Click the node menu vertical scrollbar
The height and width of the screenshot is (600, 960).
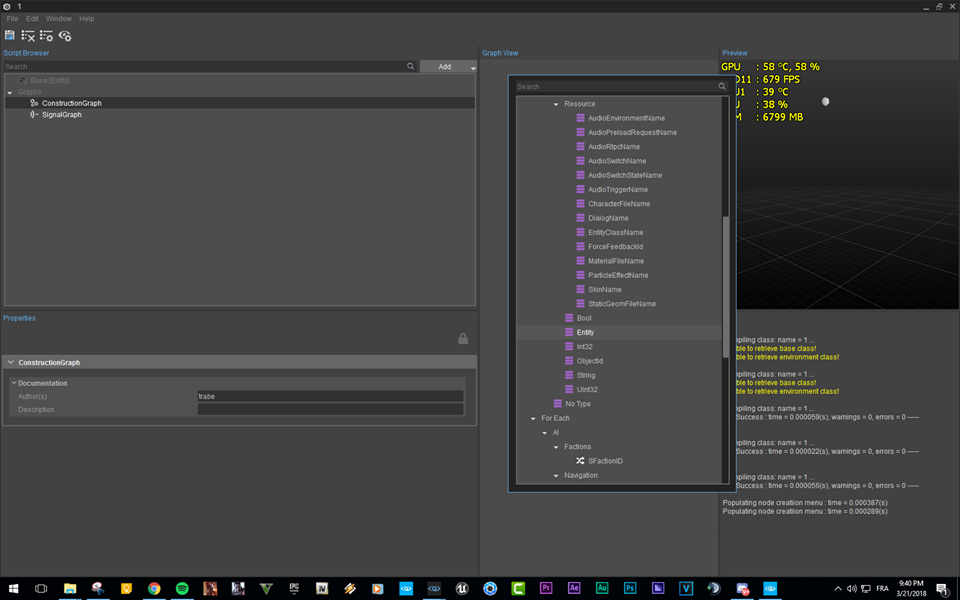(x=726, y=287)
